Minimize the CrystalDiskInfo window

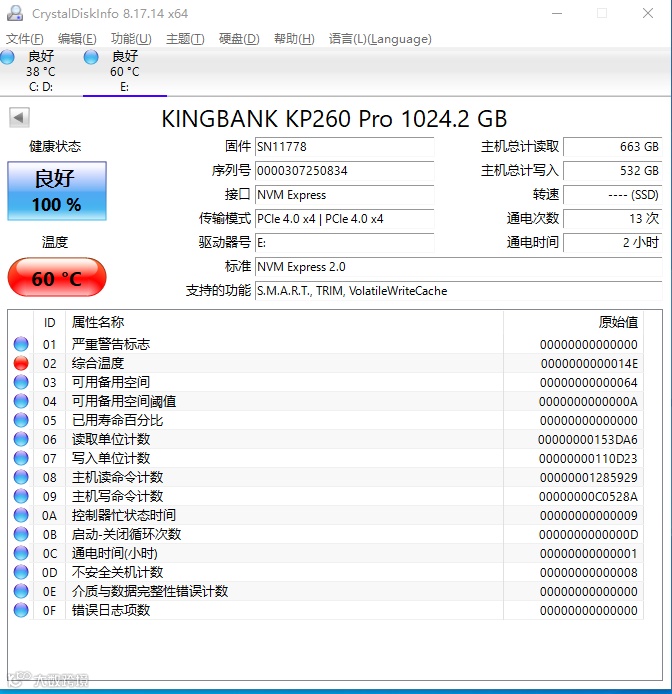[x=557, y=13]
